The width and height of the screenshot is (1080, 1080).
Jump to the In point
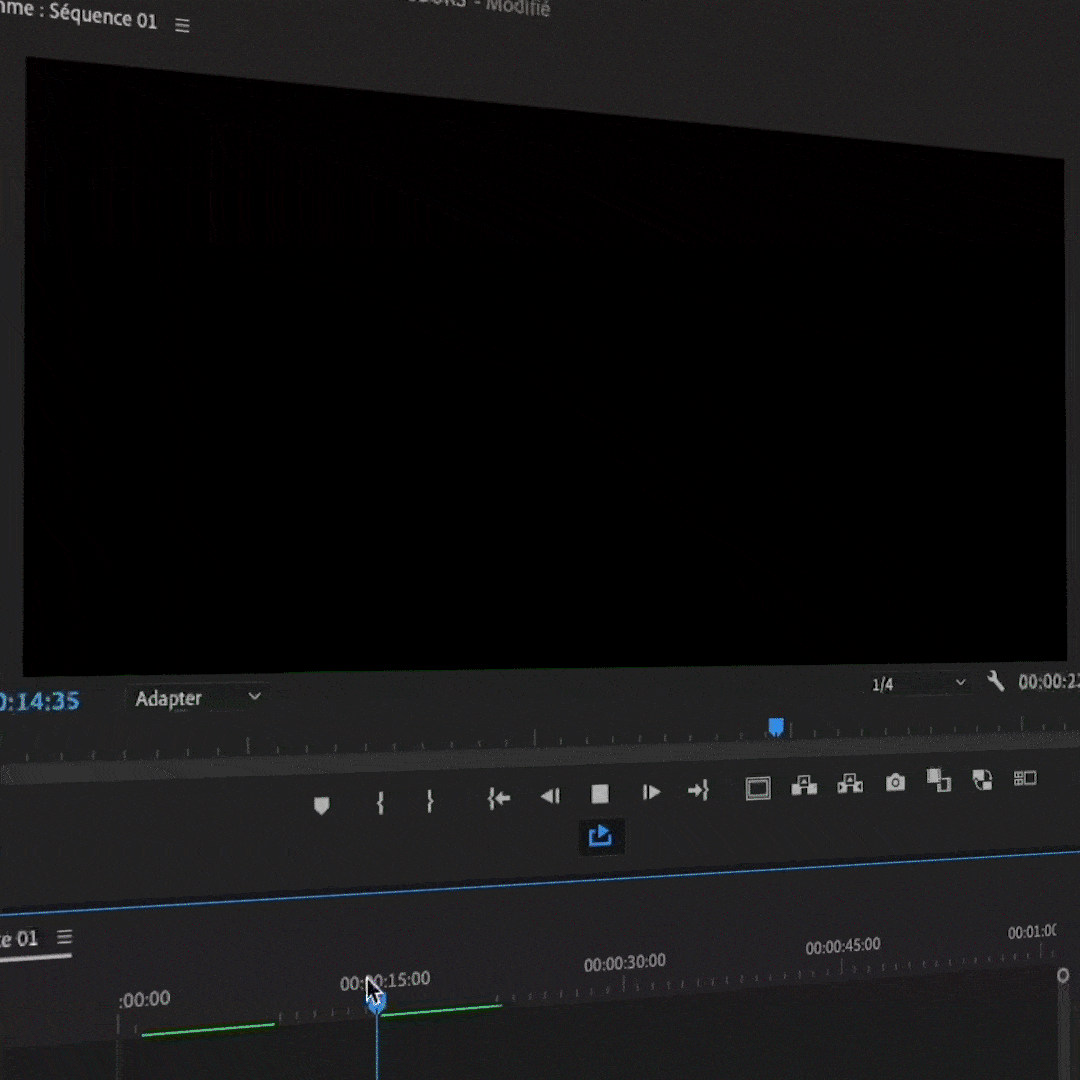(498, 798)
